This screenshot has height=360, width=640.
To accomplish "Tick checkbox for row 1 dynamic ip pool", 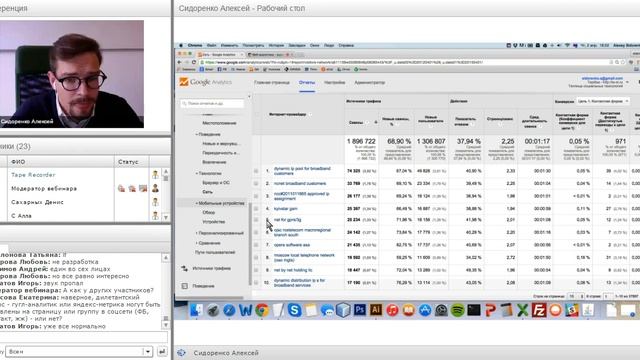I will click(x=256, y=171).
